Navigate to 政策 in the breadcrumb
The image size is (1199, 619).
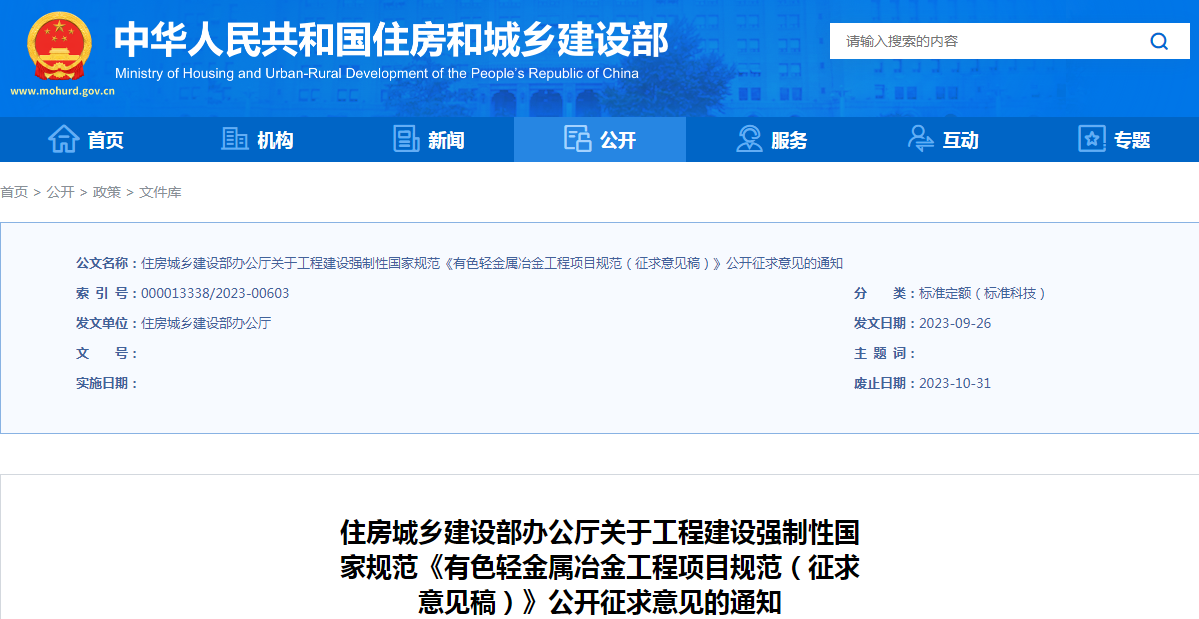(107, 192)
